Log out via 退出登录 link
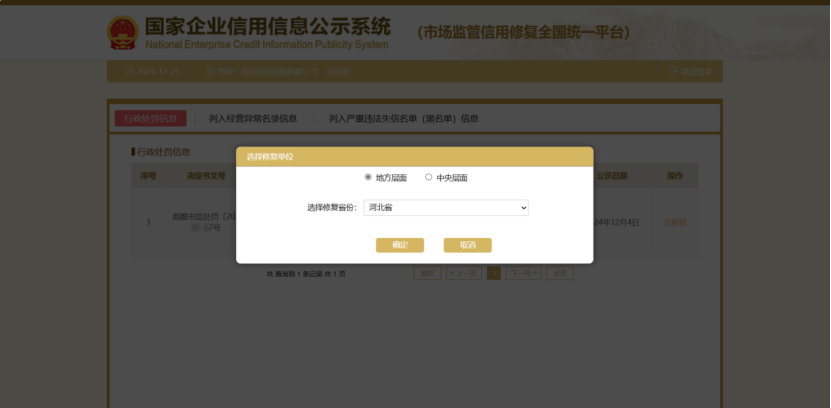 [x=691, y=72]
